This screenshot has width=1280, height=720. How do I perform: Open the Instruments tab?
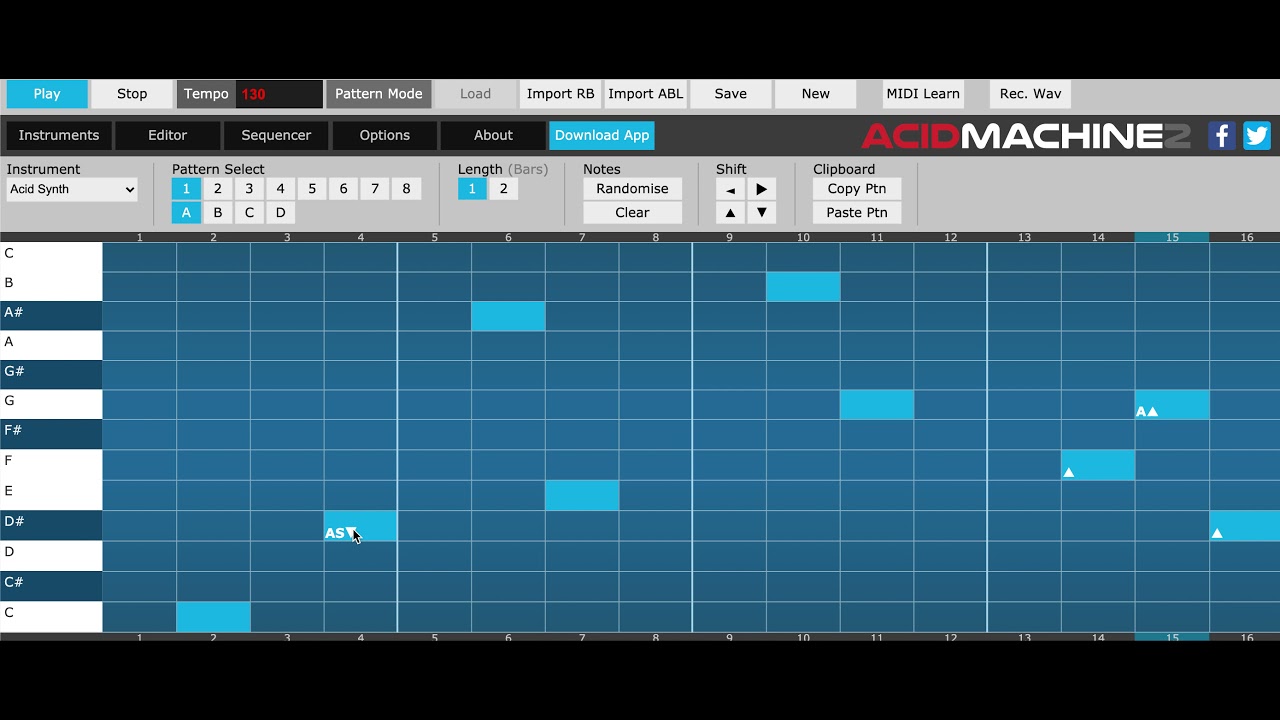(59, 135)
